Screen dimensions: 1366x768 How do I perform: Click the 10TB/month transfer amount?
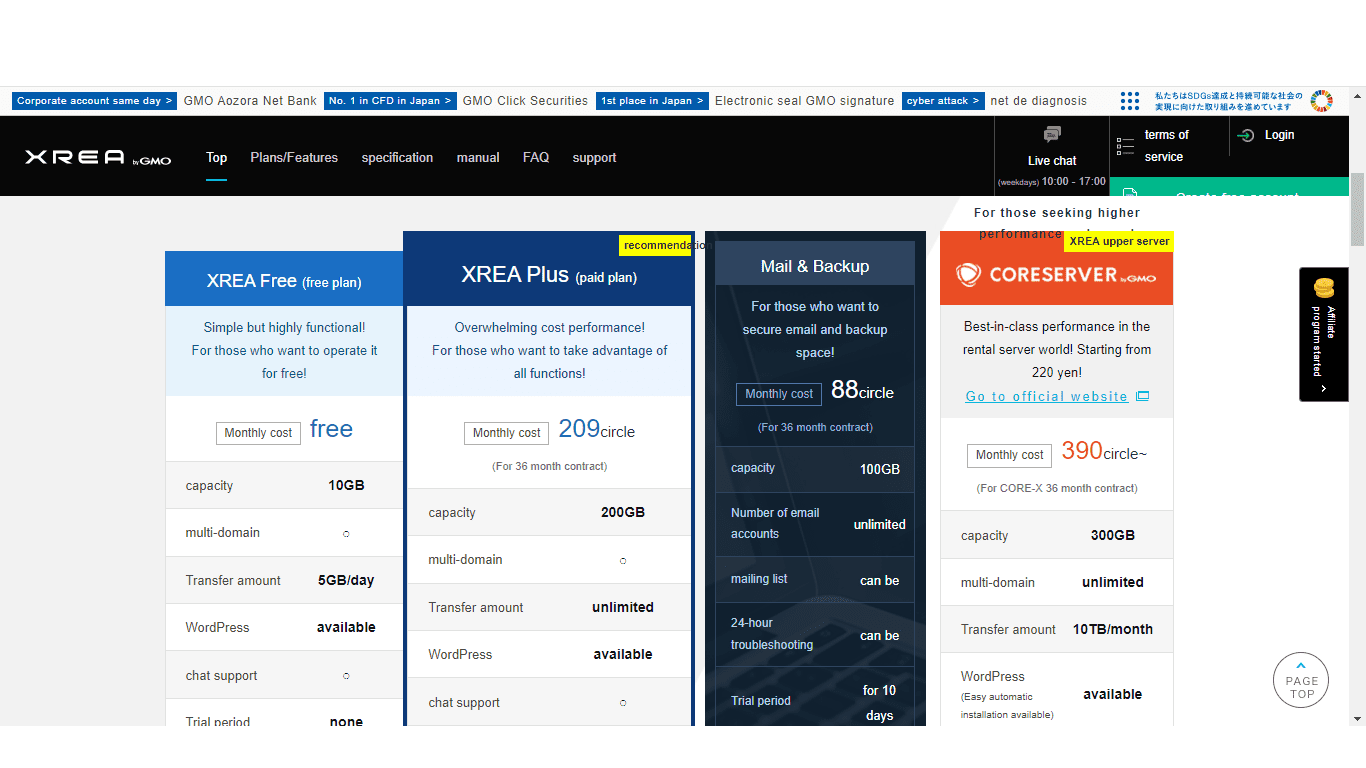point(1113,629)
